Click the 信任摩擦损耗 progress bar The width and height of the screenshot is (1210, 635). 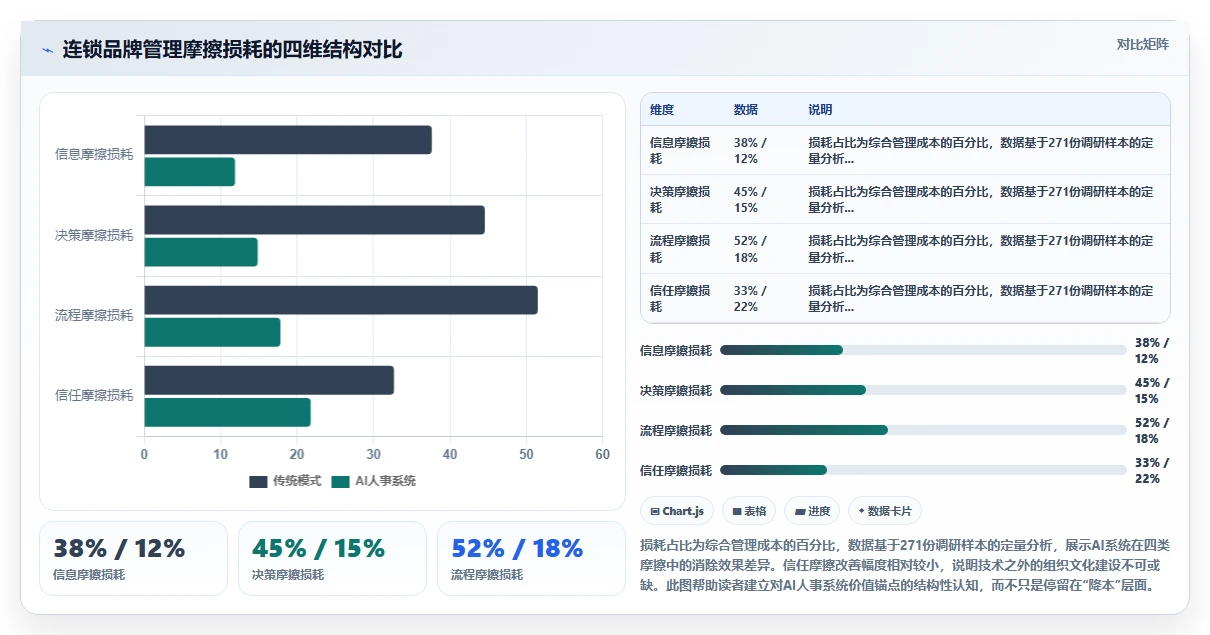click(x=923, y=470)
